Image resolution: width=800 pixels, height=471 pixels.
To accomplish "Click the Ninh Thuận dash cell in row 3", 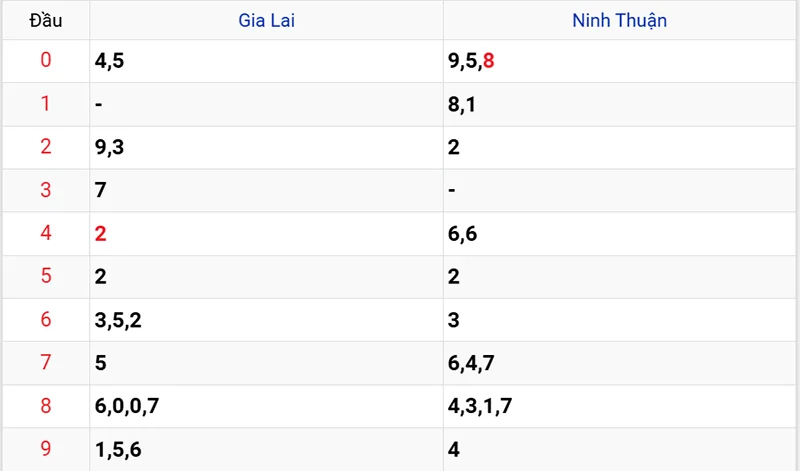I will pyautogui.click(x=453, y=190).
